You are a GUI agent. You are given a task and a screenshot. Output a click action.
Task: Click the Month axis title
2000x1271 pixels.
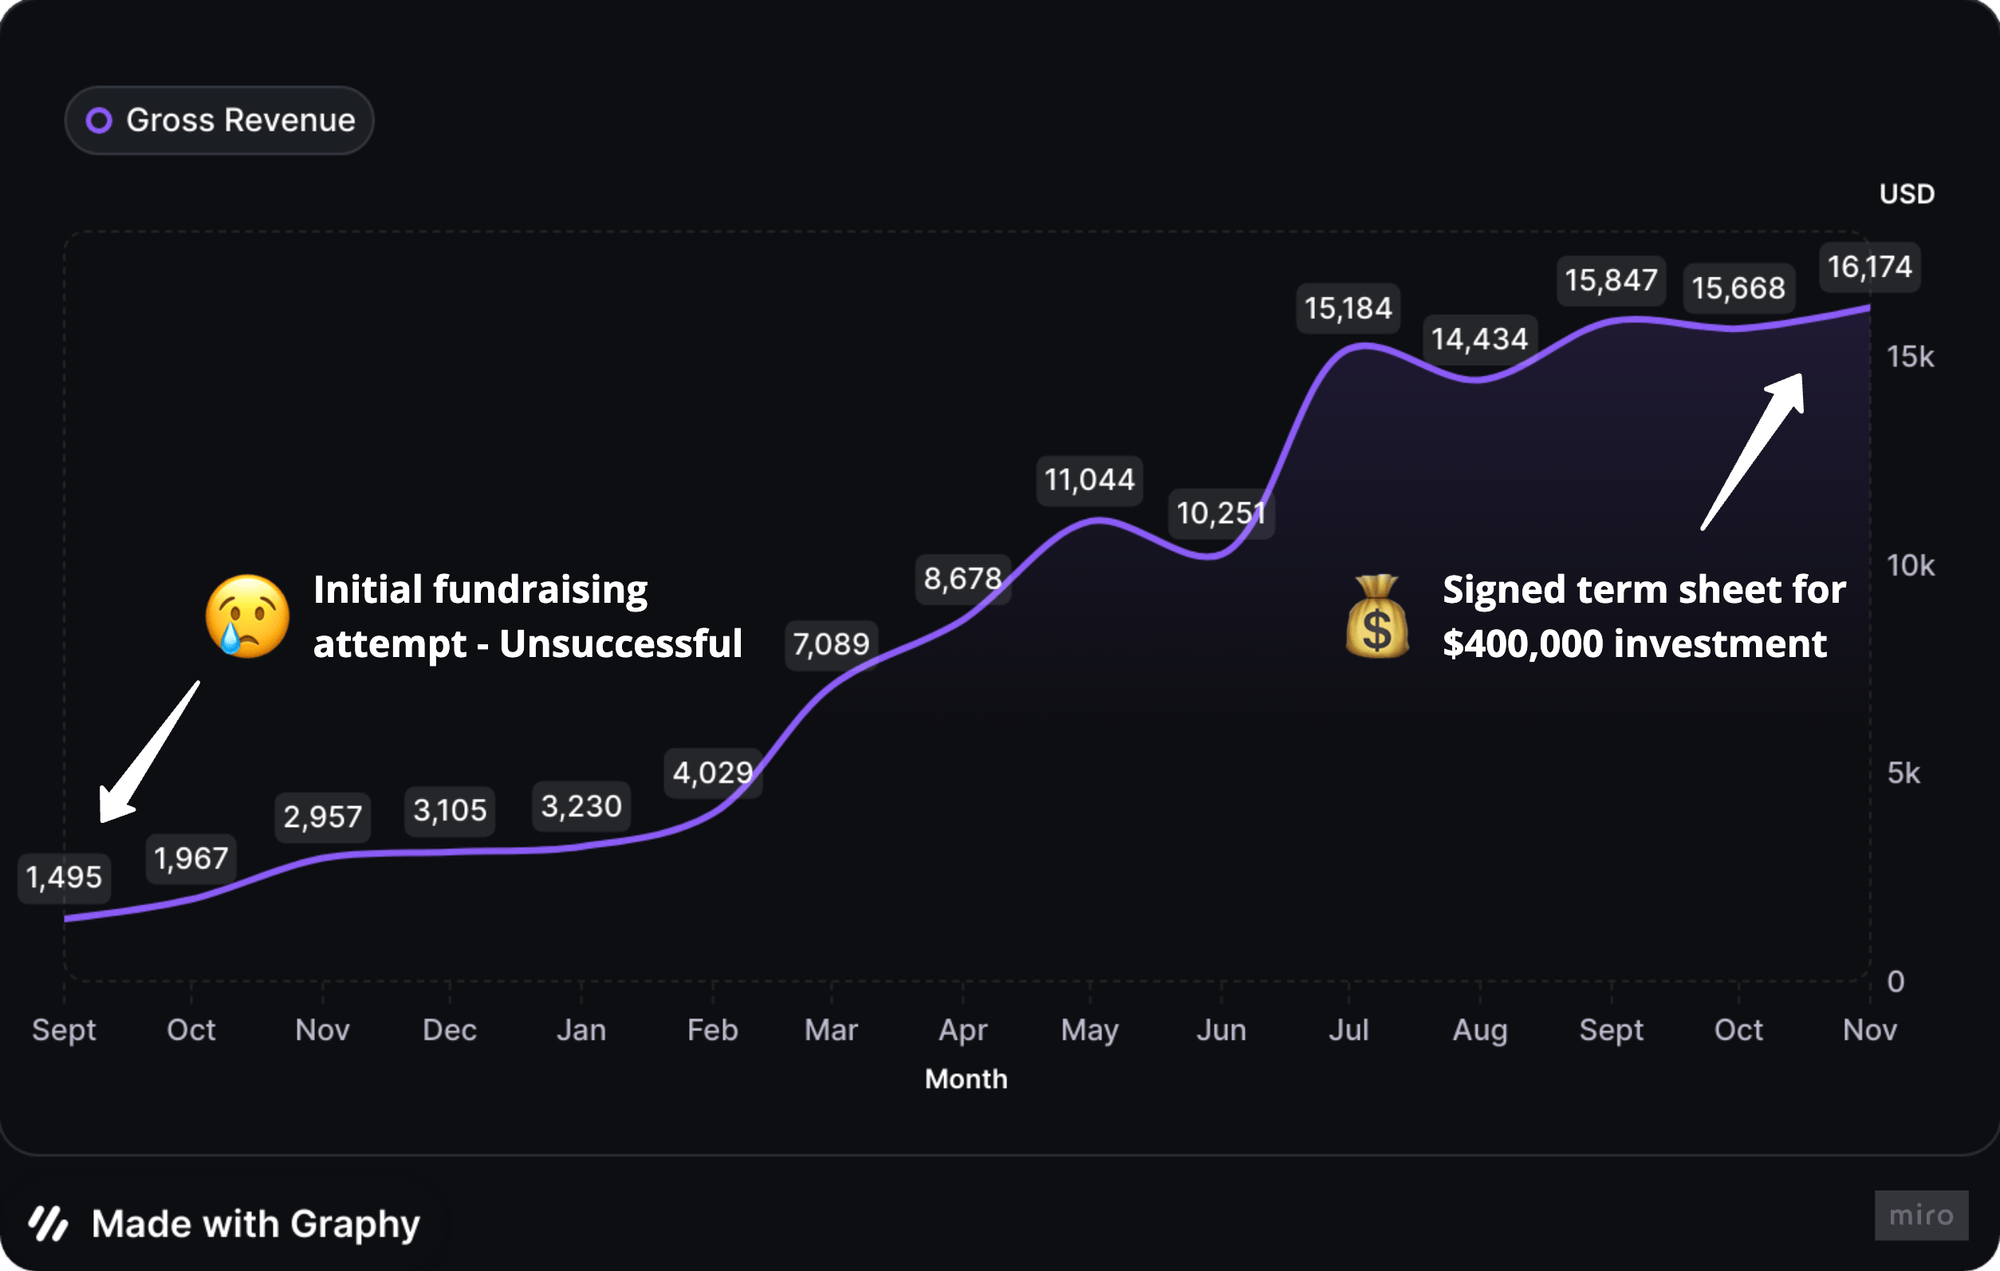pyautogui.click(x=966, y=1079)
